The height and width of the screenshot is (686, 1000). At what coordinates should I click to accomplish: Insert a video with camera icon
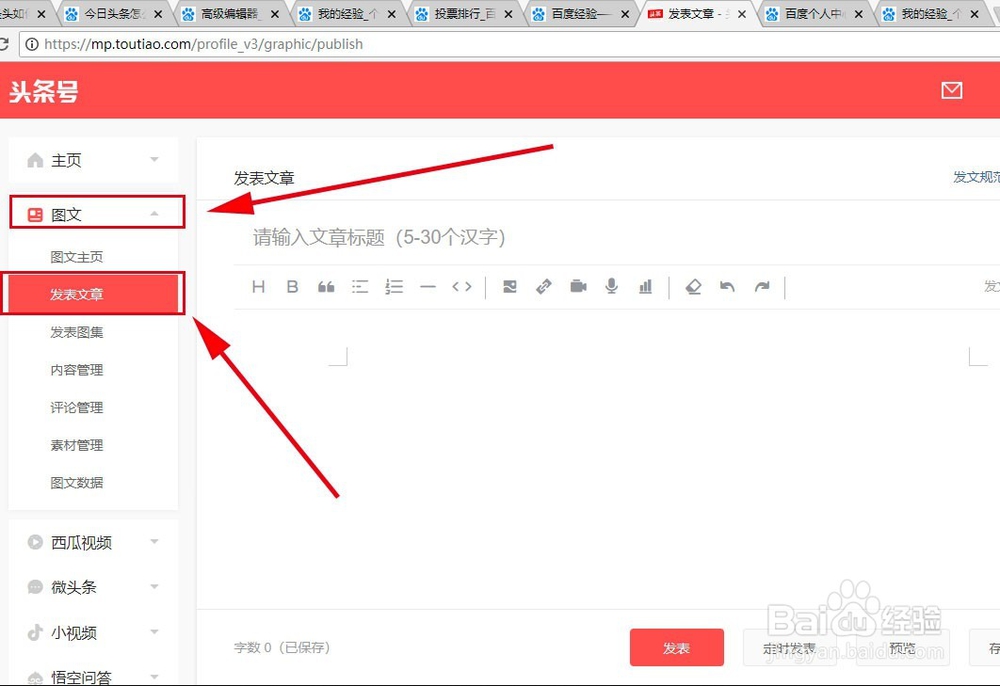578,286
